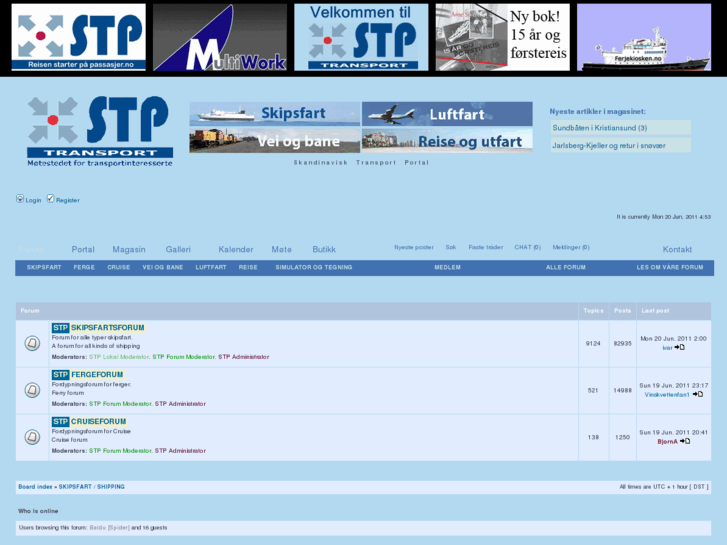Open user profile Vinskvettenfan1
This screenshot has height=545, width=727.
coord(667,395)
